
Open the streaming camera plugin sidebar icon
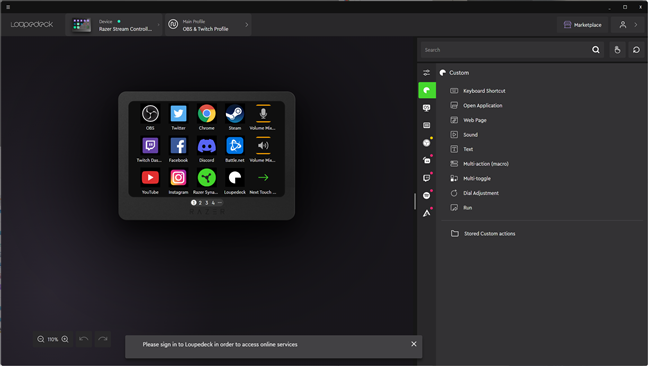click(x=426, y=160)
